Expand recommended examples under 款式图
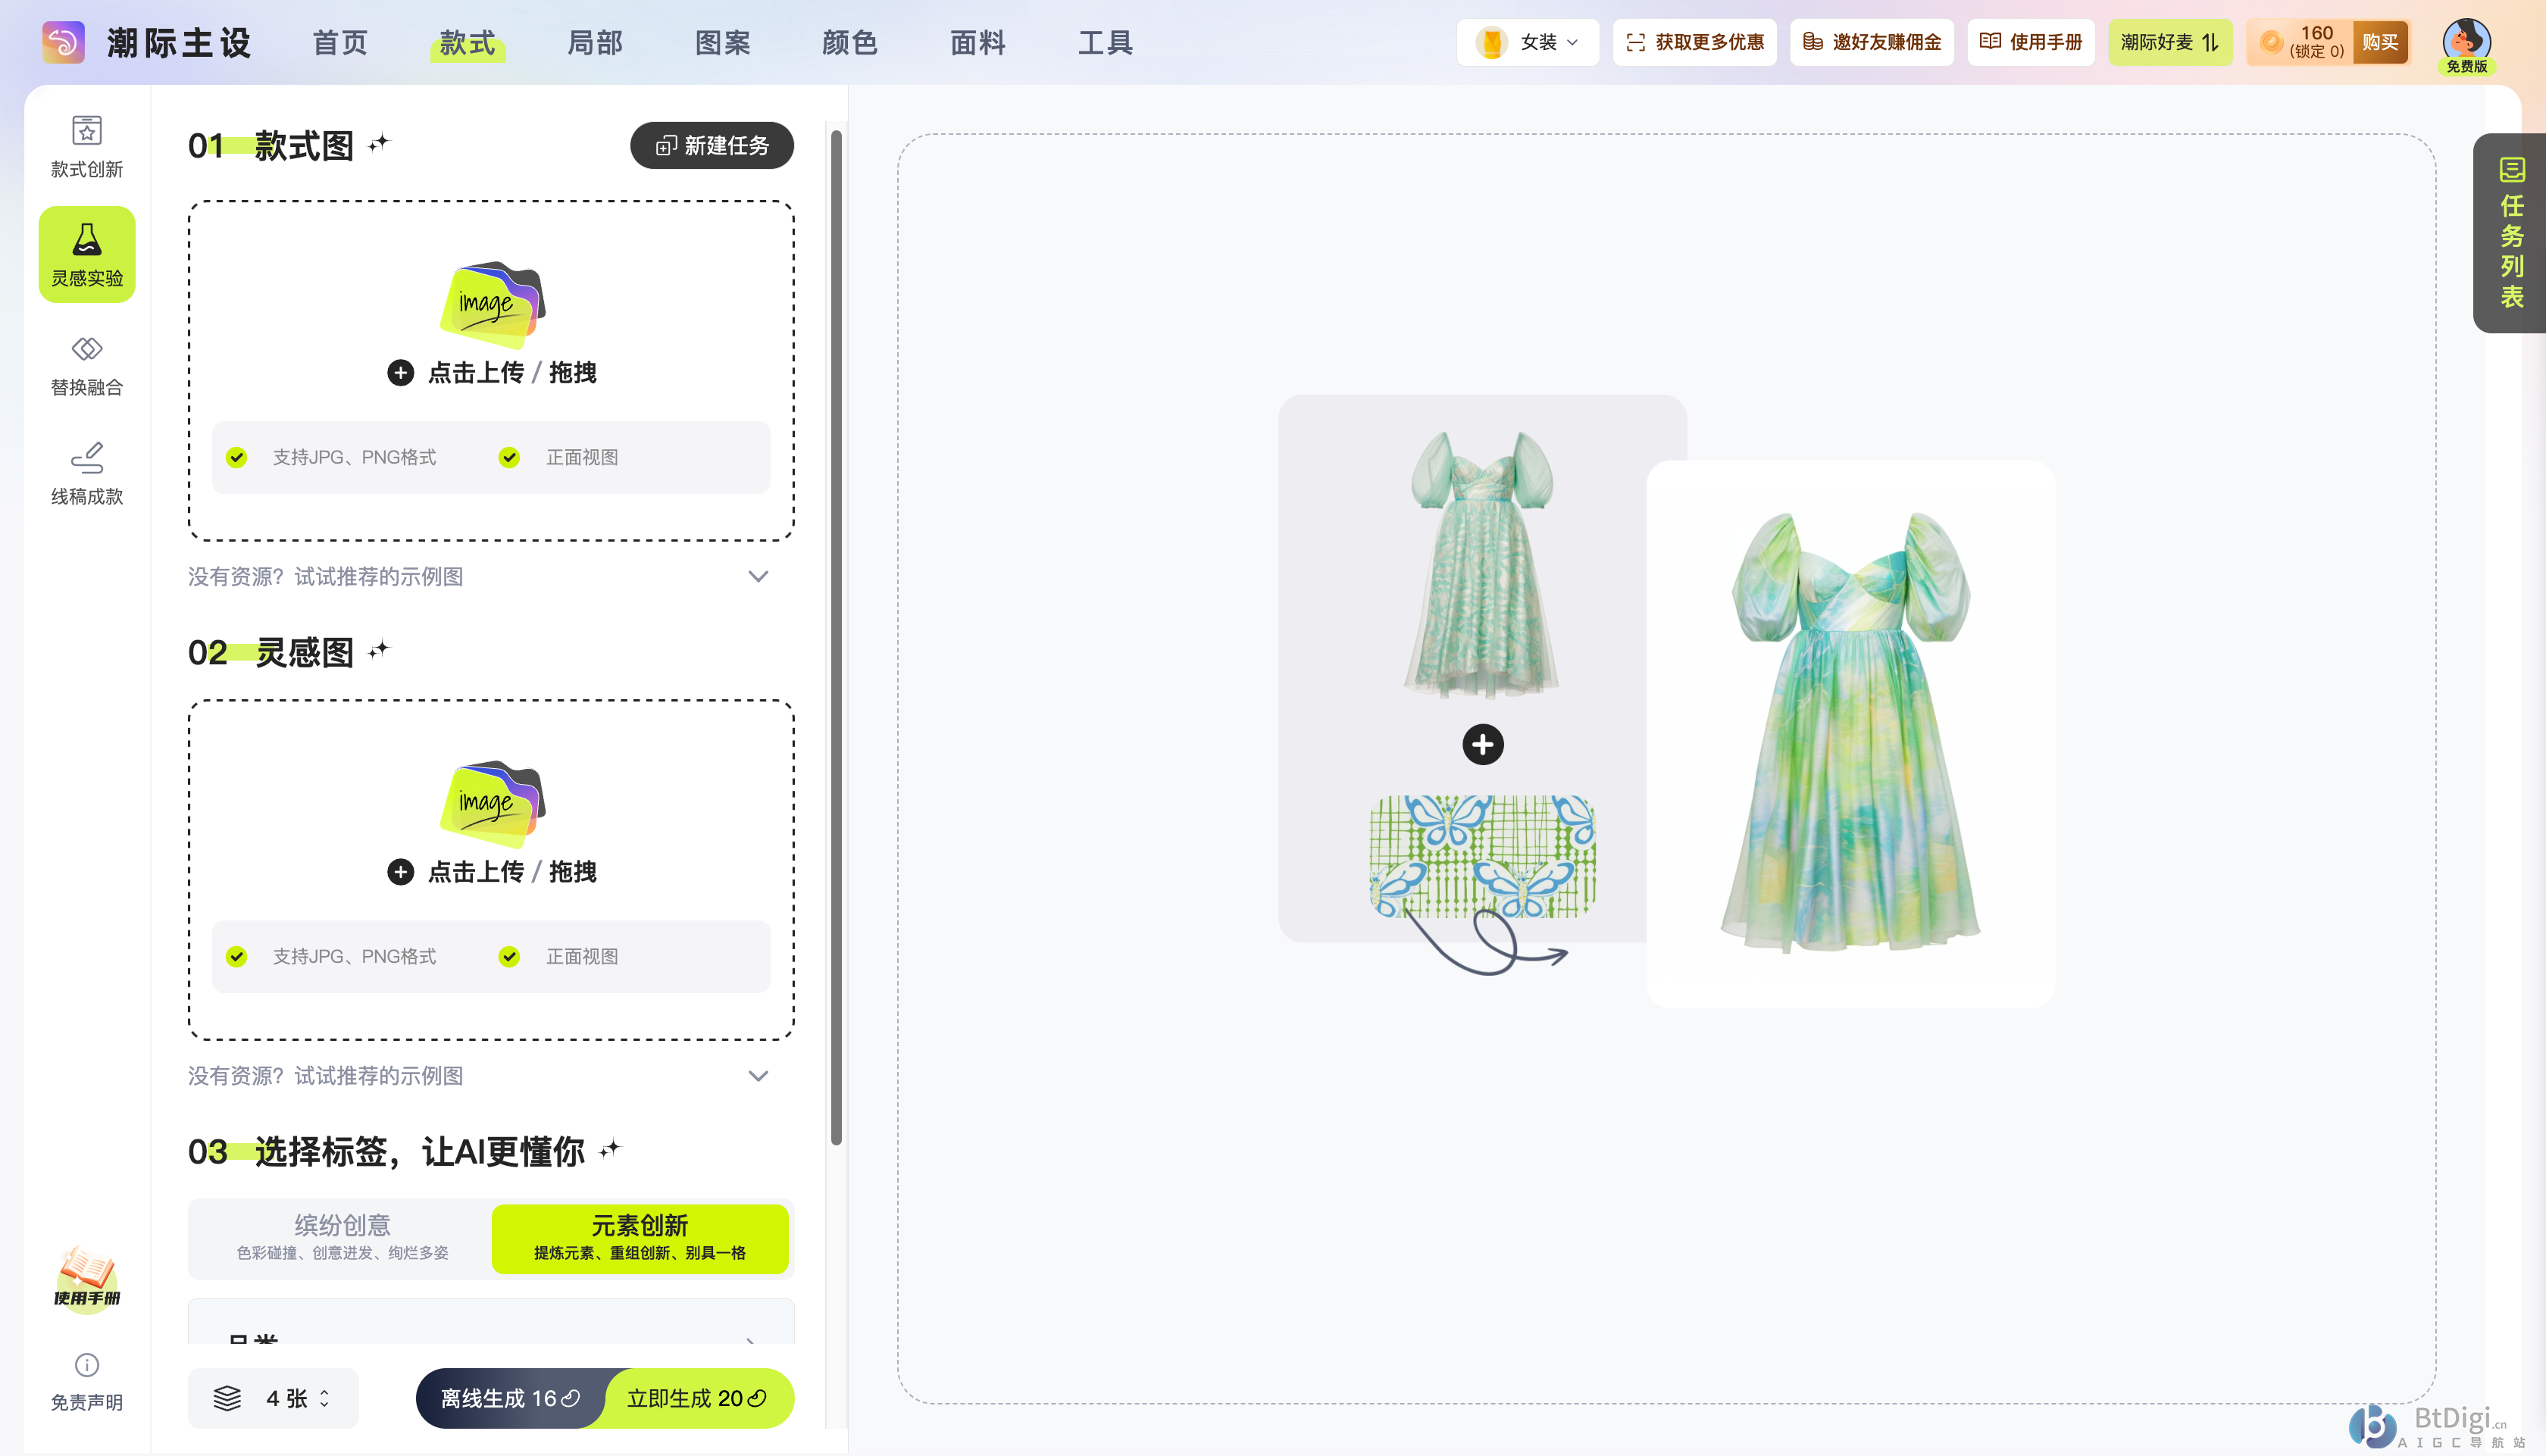 click(758, 577)
